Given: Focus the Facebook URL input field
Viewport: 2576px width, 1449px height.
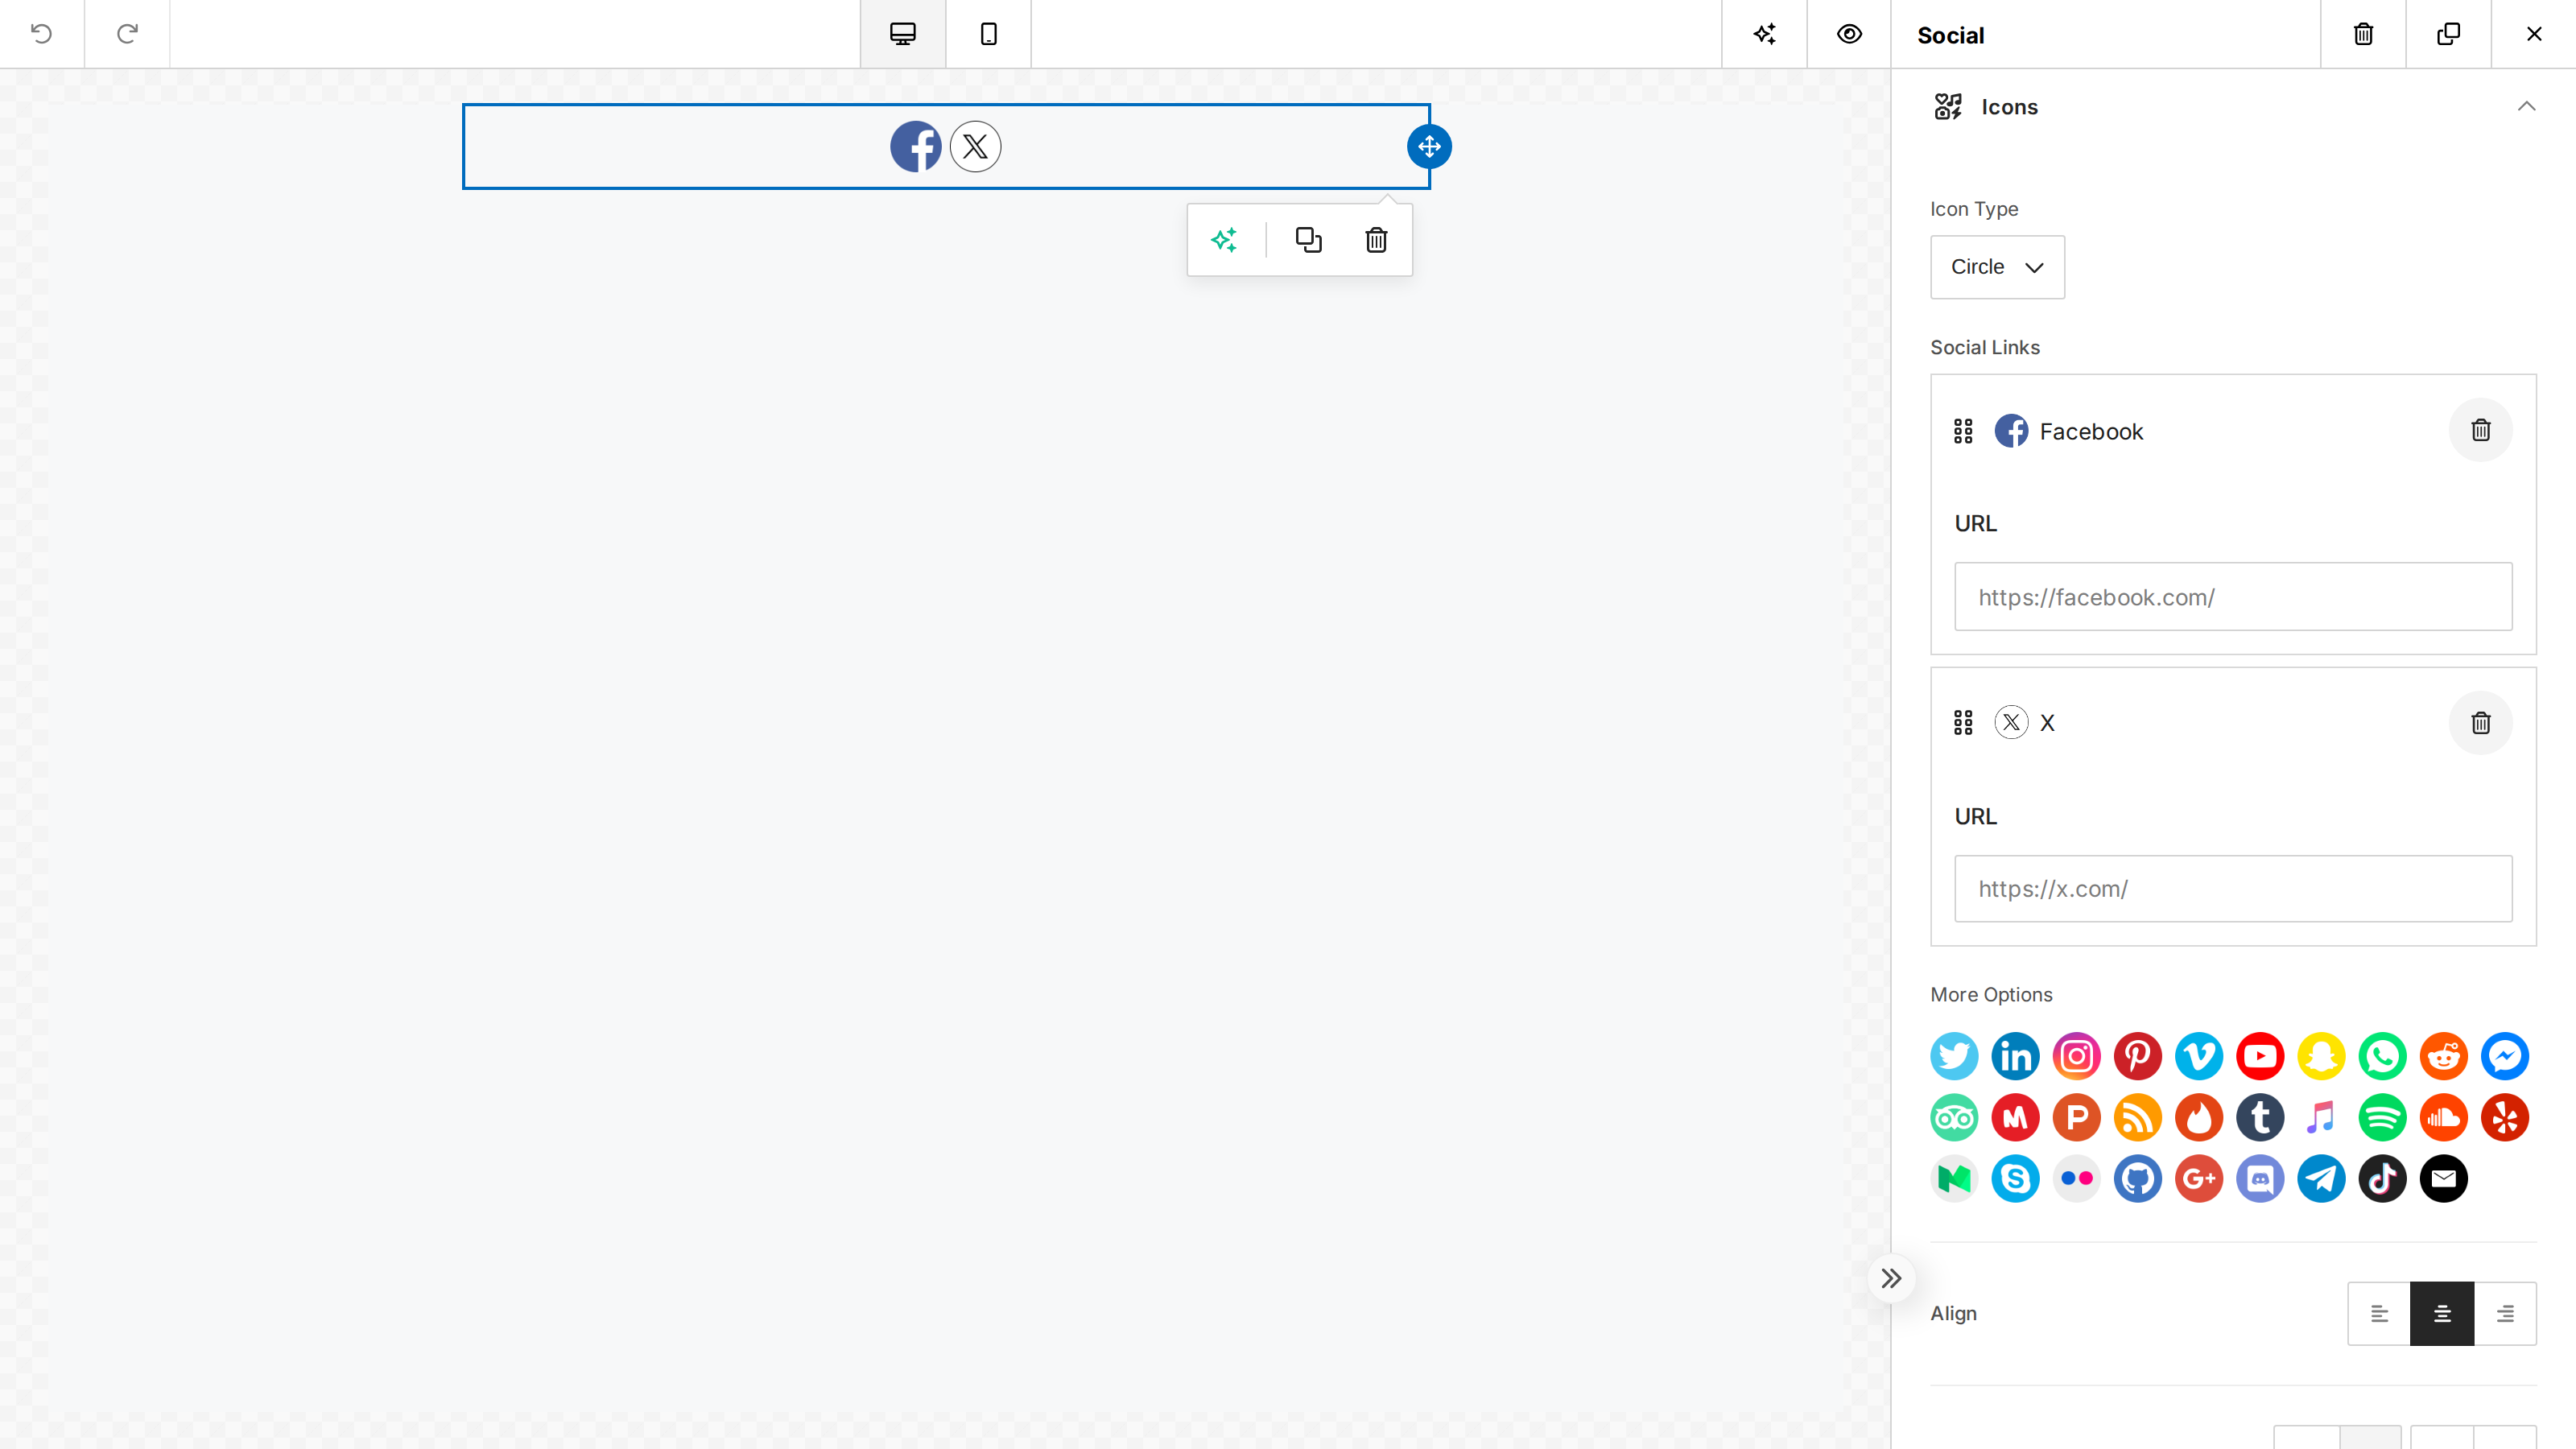Looking at the screenshot, I should coord(2233,596).
